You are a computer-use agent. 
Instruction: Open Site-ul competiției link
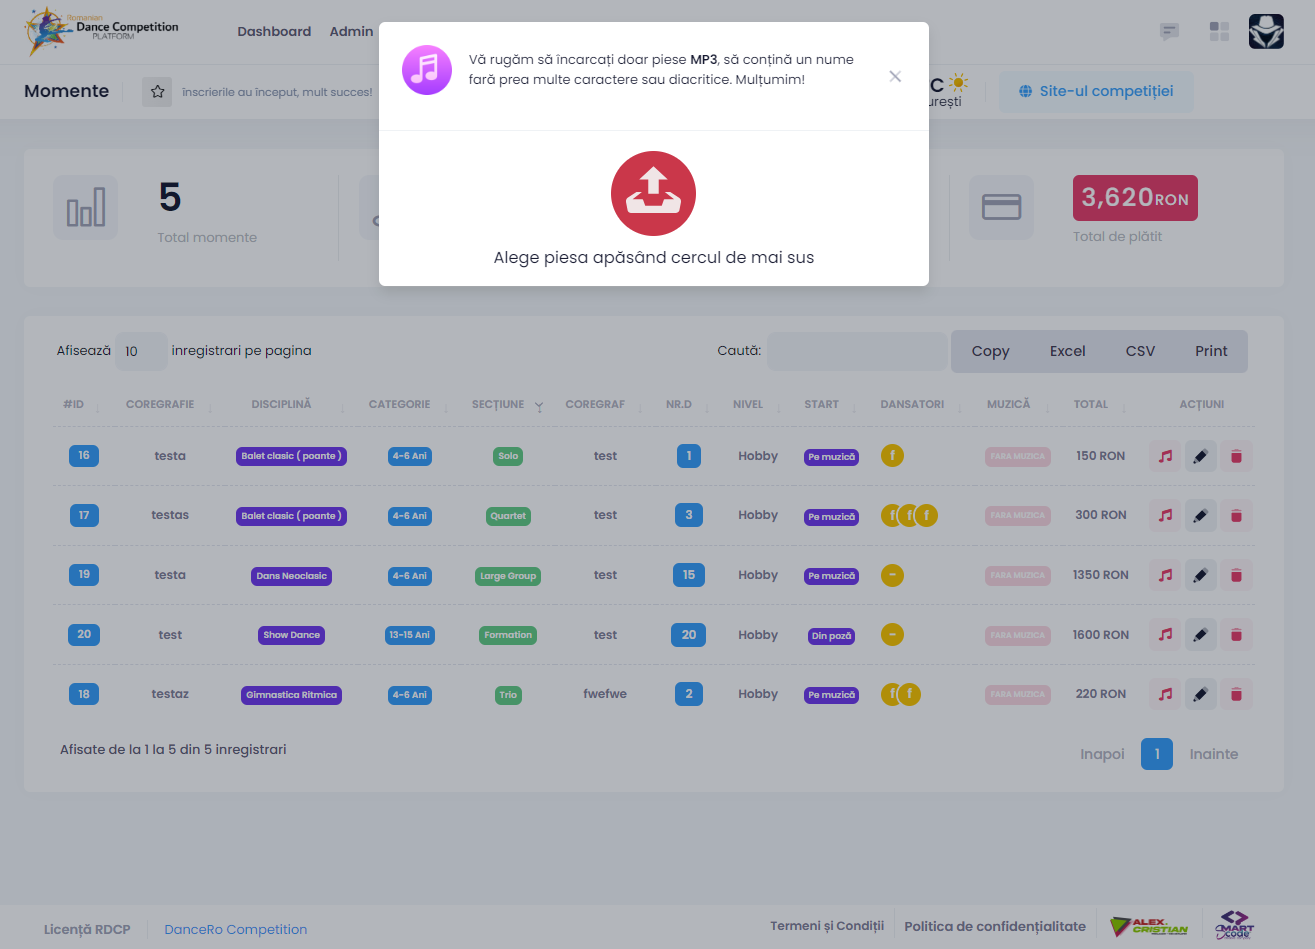pos(1096,92)
